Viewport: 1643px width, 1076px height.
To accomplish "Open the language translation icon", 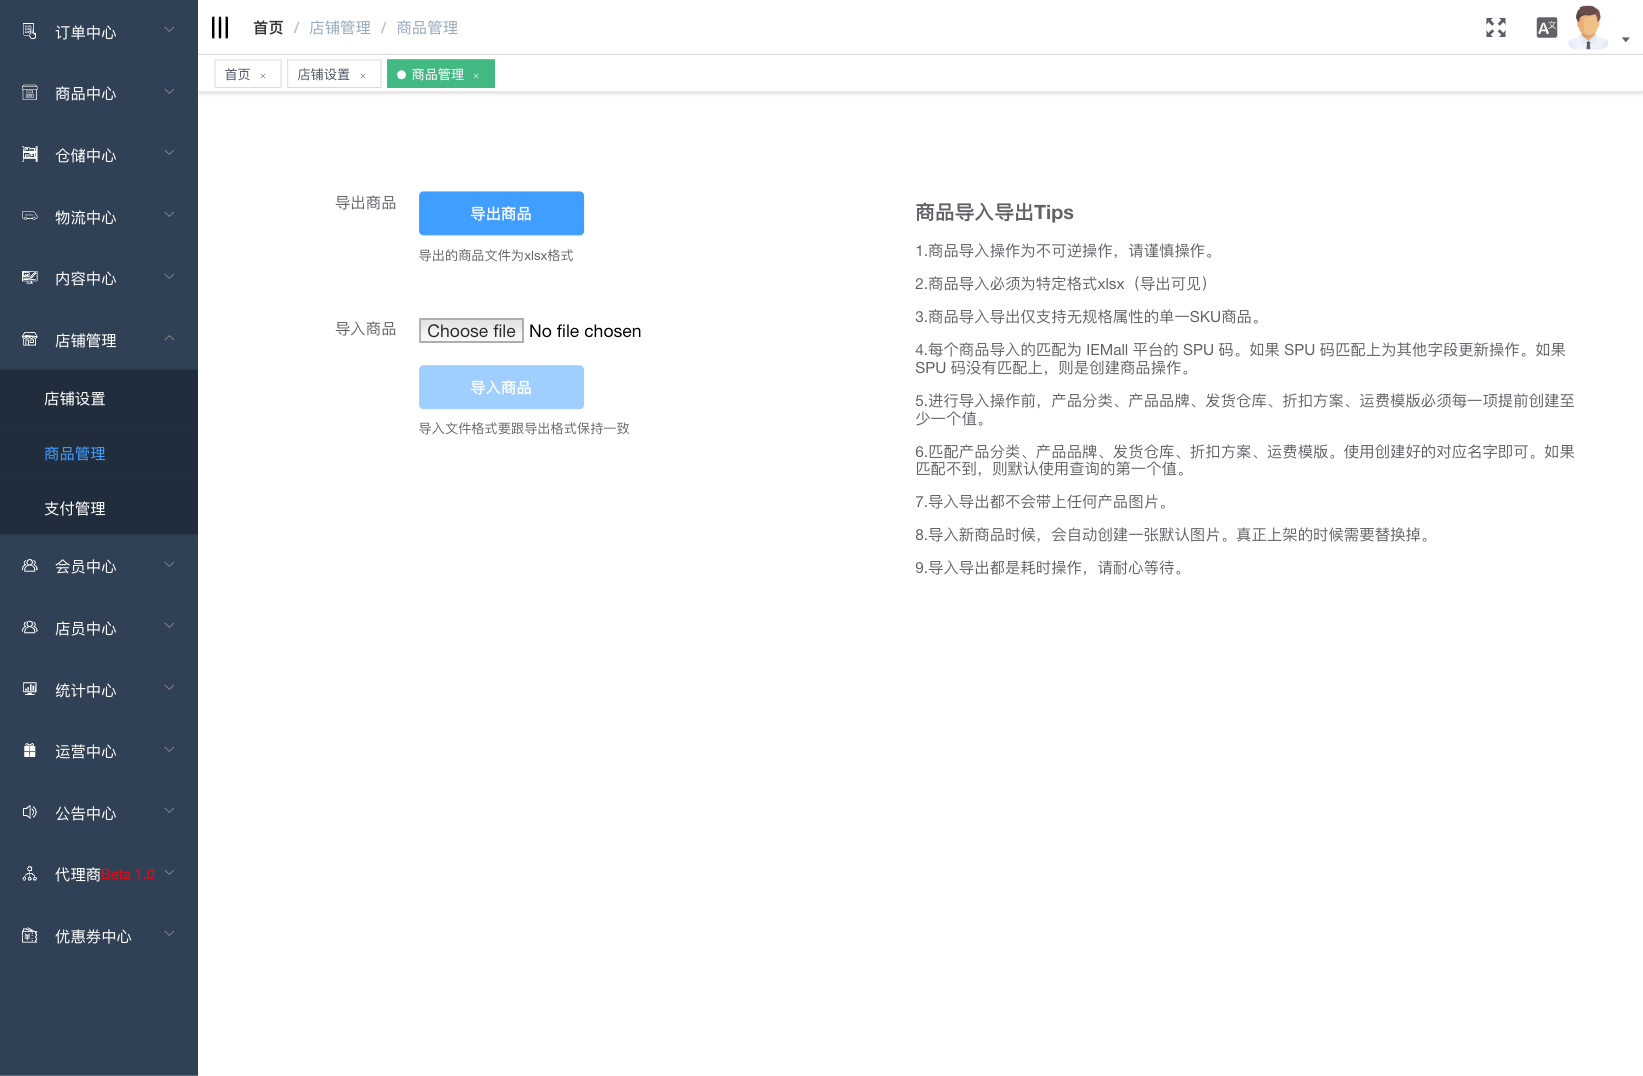I will (1546, 28).
